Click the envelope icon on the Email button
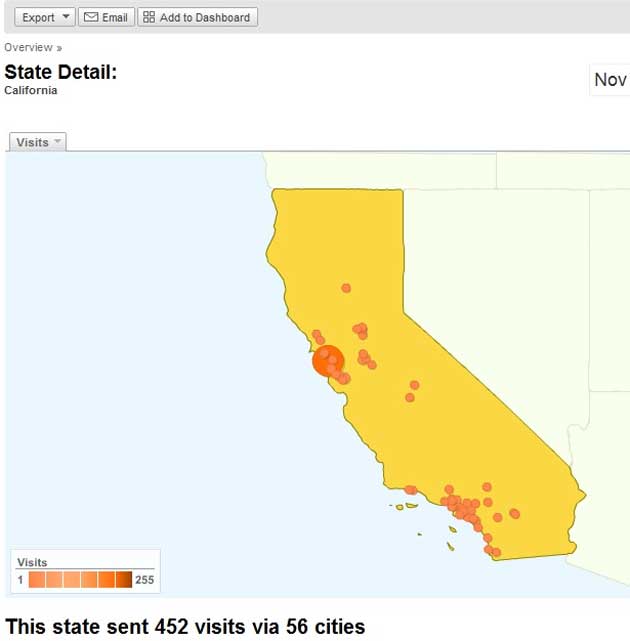630x641 pixels. 90,17
